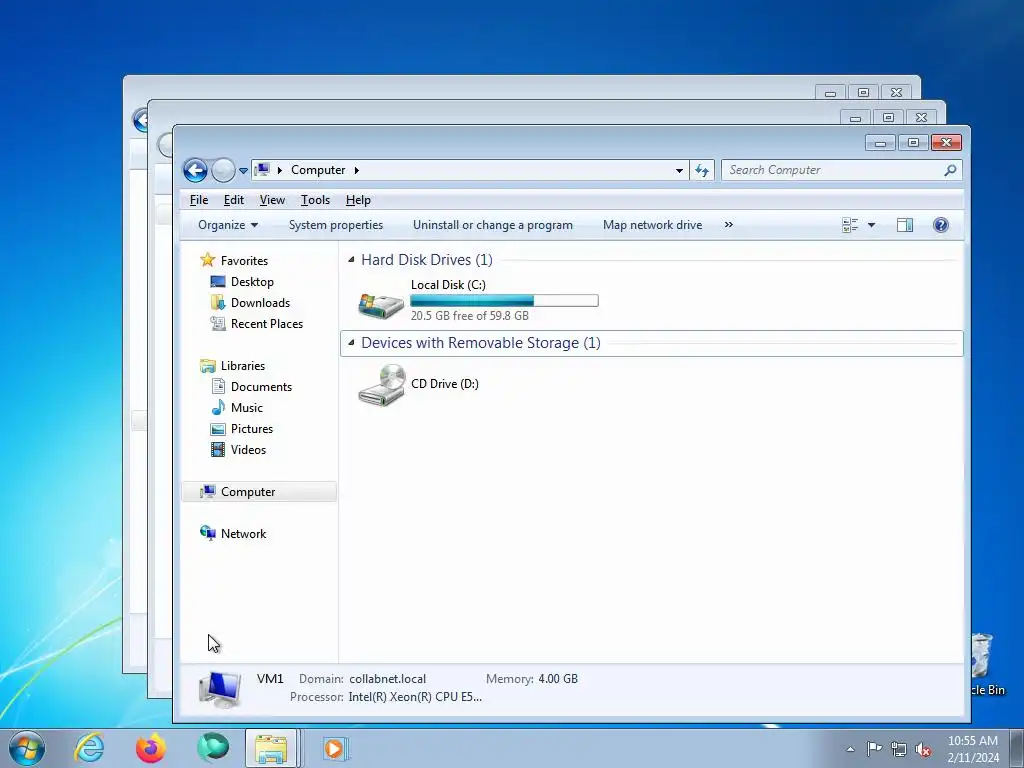Click Map network drive
Screen dimensions: 1024x768
point(652,225)
